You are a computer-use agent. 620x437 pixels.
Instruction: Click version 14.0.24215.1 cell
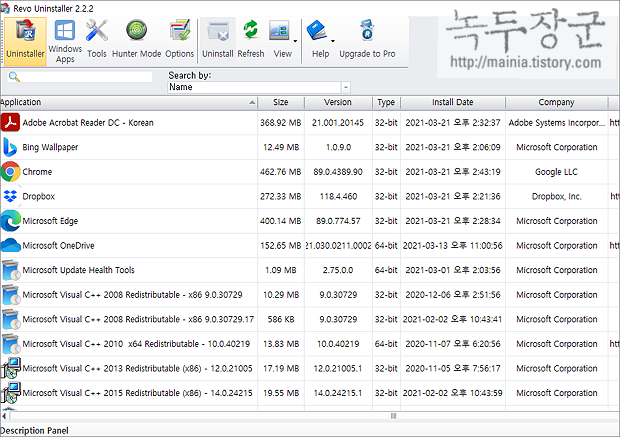[x=338, y=393]
